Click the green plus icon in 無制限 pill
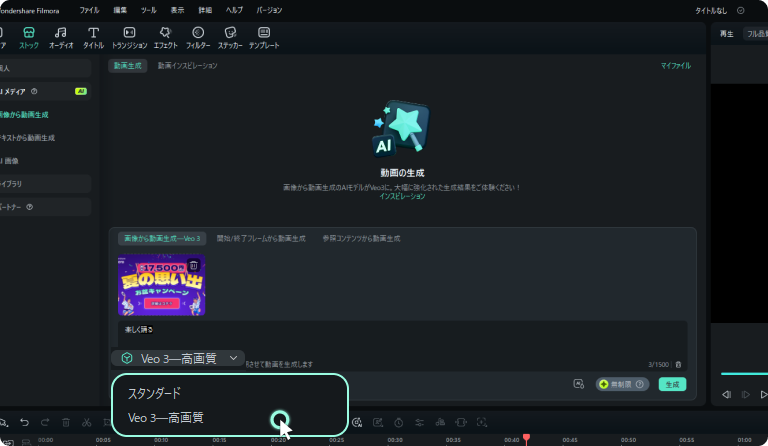Viewport: 768px width, 446px height. click(x=604, y=384)
